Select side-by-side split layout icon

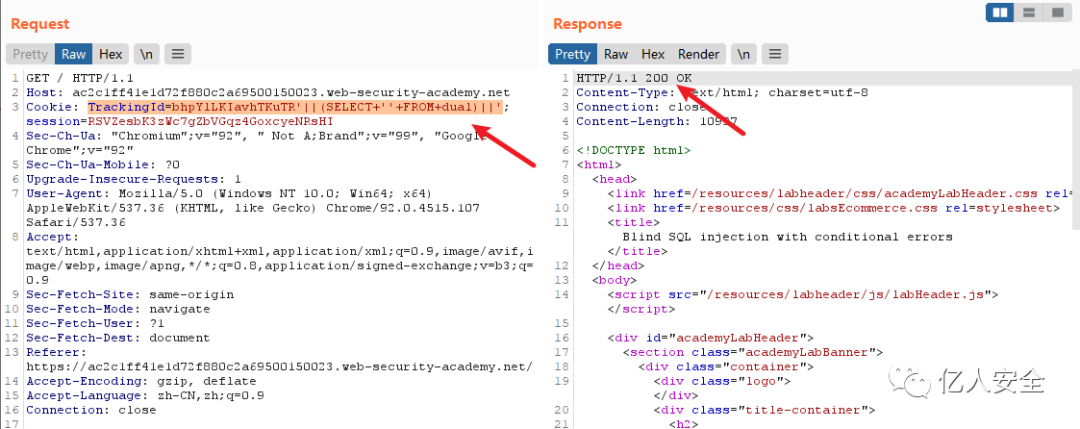click(x=1000, y=12)
